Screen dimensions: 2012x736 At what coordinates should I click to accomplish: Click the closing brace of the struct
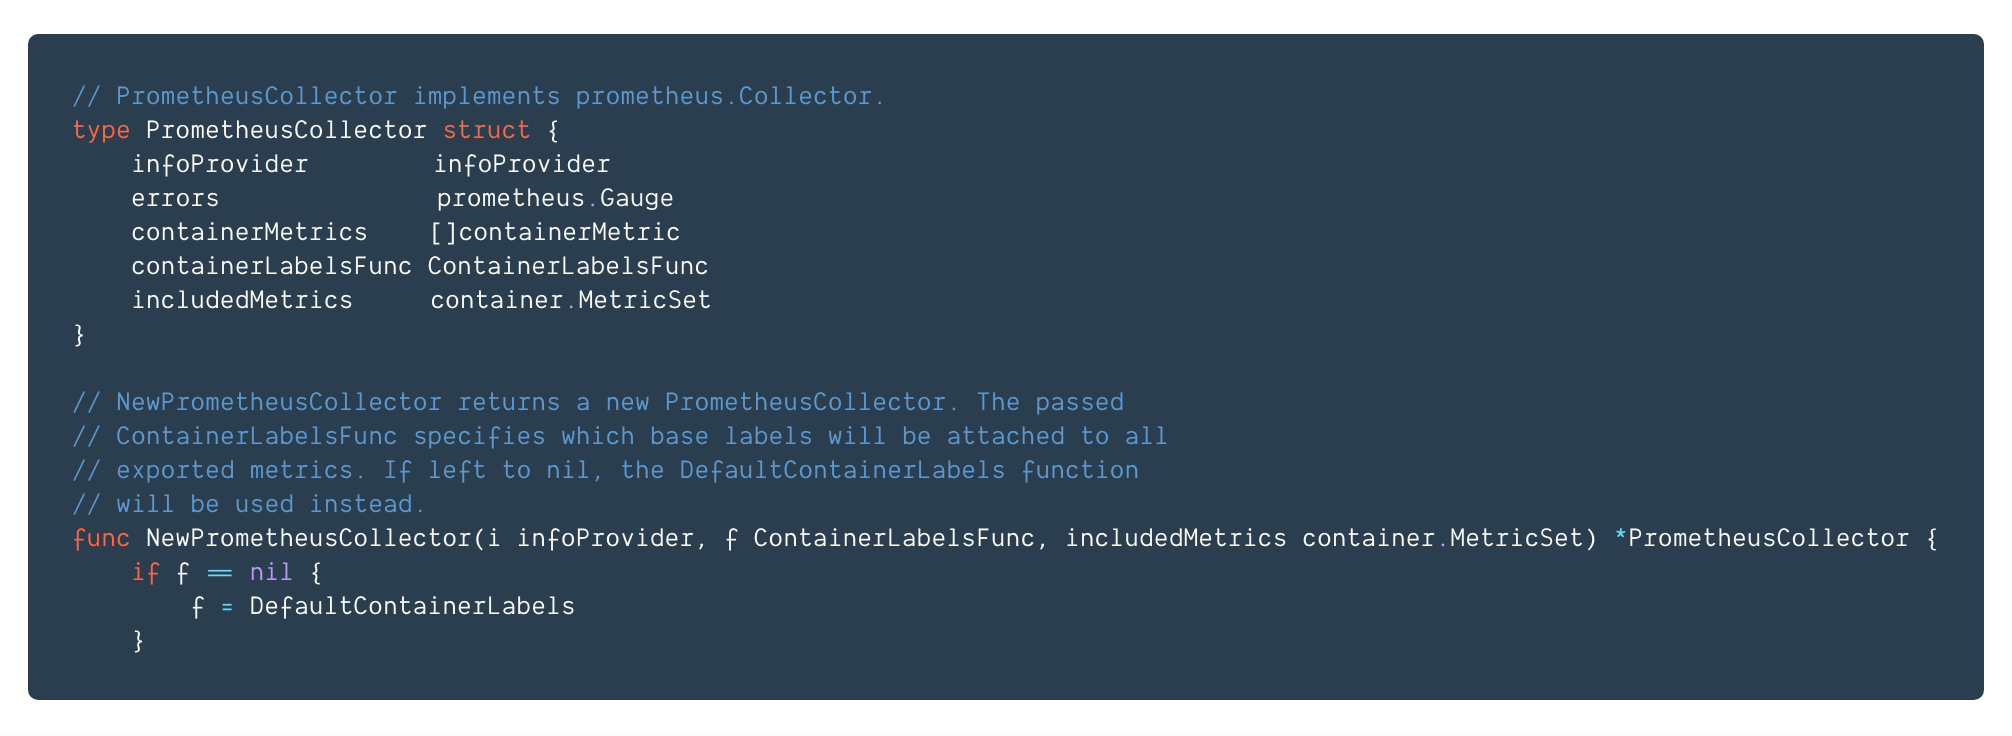click(x=79, y=335)
